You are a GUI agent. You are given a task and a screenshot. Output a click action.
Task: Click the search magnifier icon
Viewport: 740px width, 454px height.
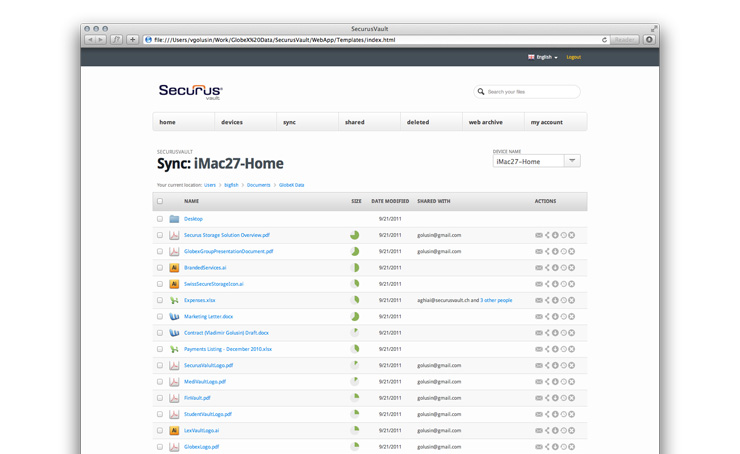pyautogui.click(x=480, y=92)
